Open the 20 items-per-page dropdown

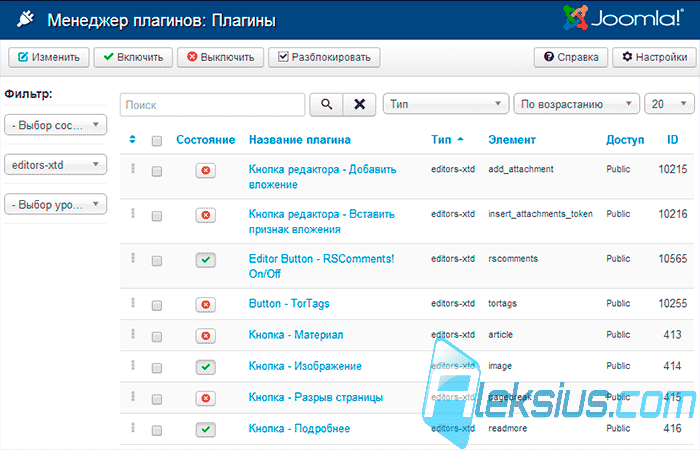pos(669,104)
